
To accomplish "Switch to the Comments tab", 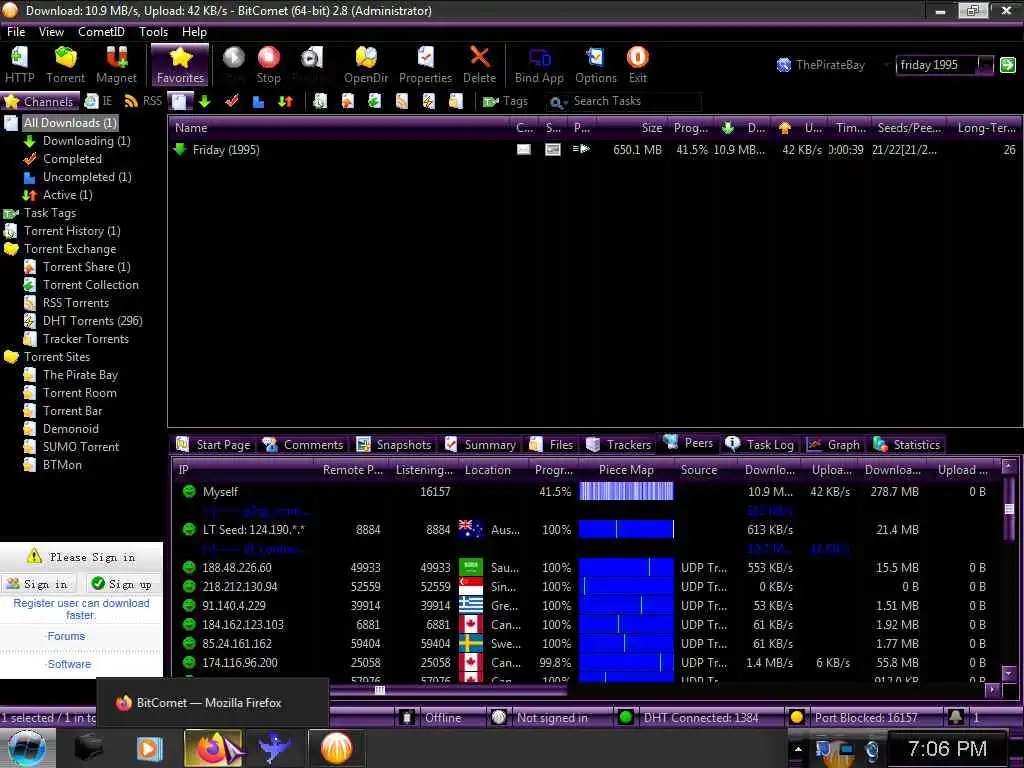I will [304, 445].
